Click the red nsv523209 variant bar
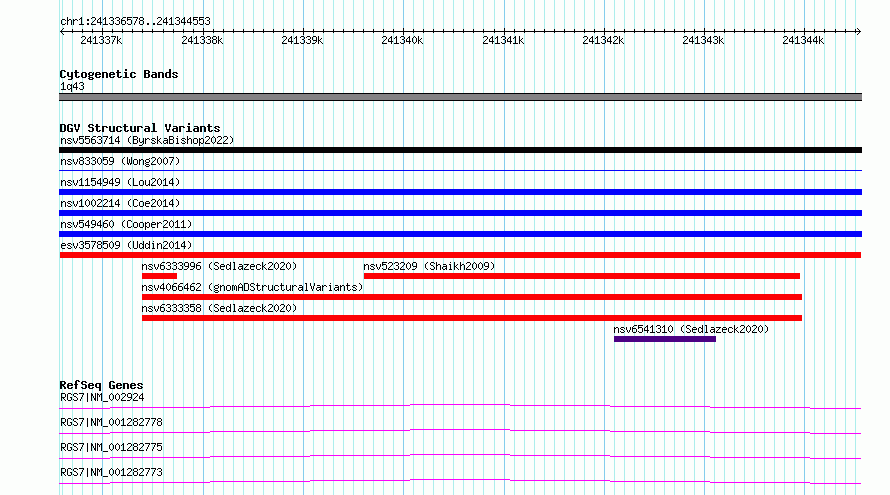The image size is (890, 495). coord(582,276)
